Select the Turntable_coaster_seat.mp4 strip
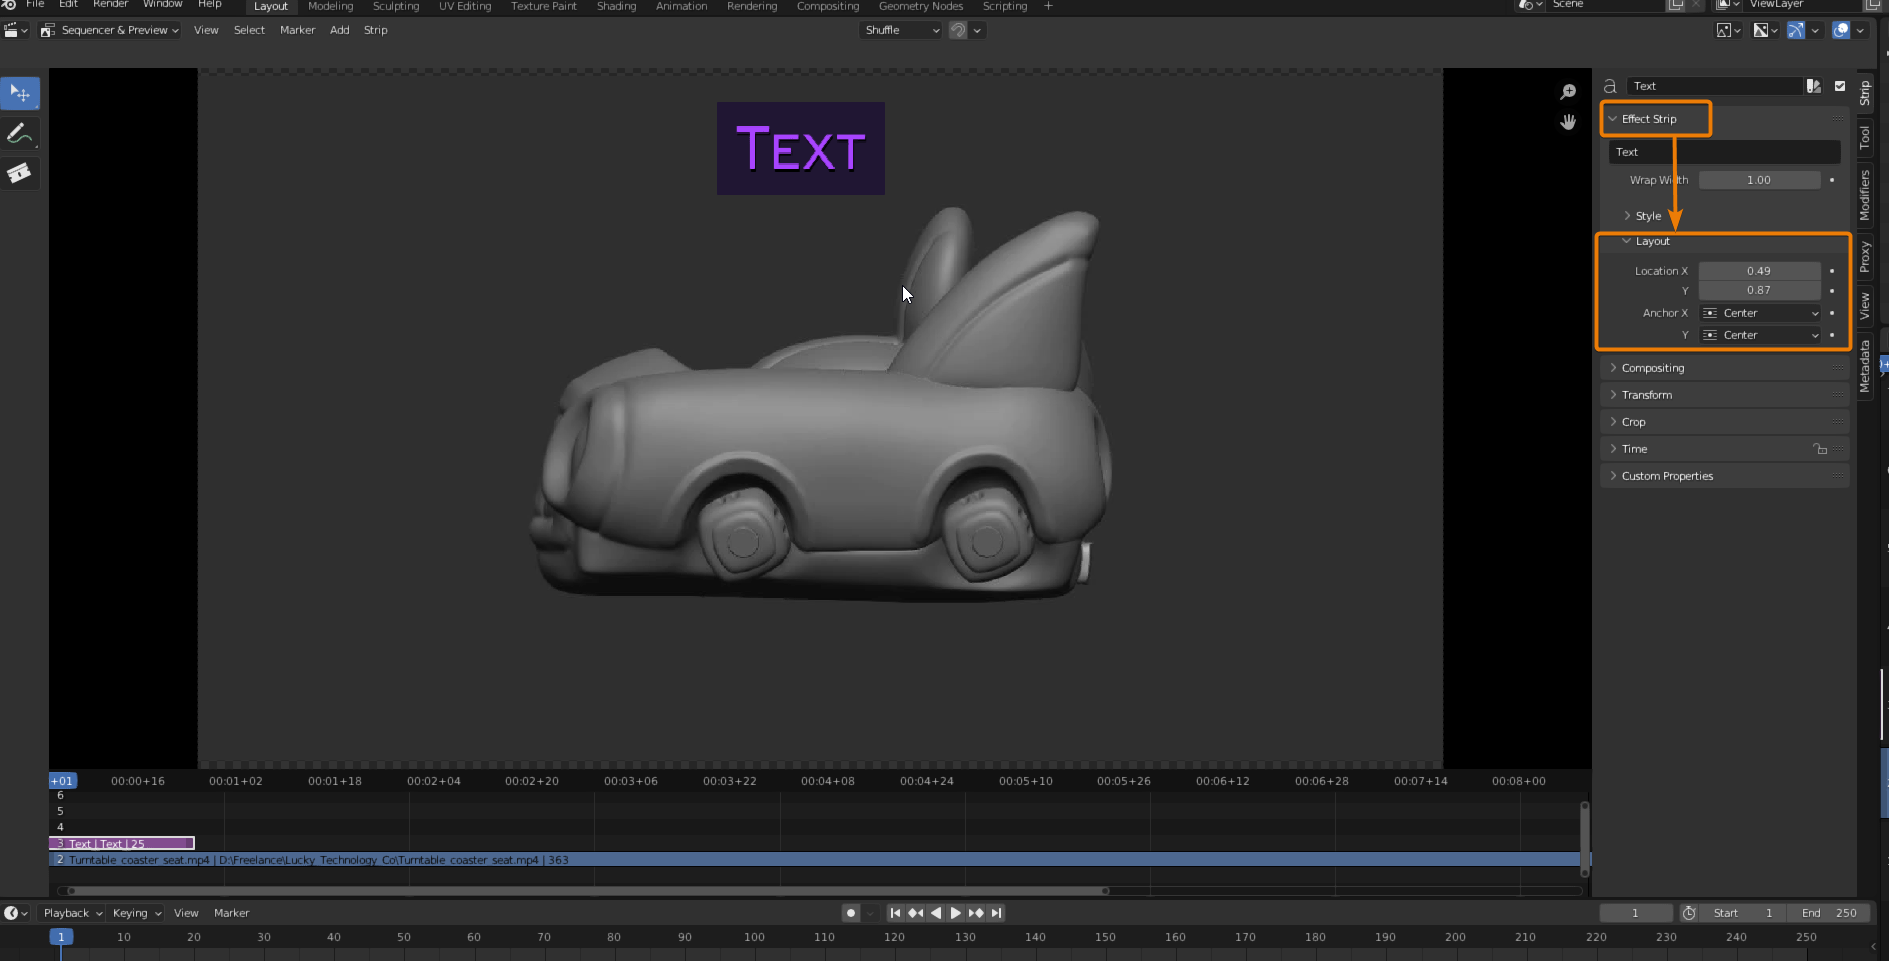 pos(800,860)
